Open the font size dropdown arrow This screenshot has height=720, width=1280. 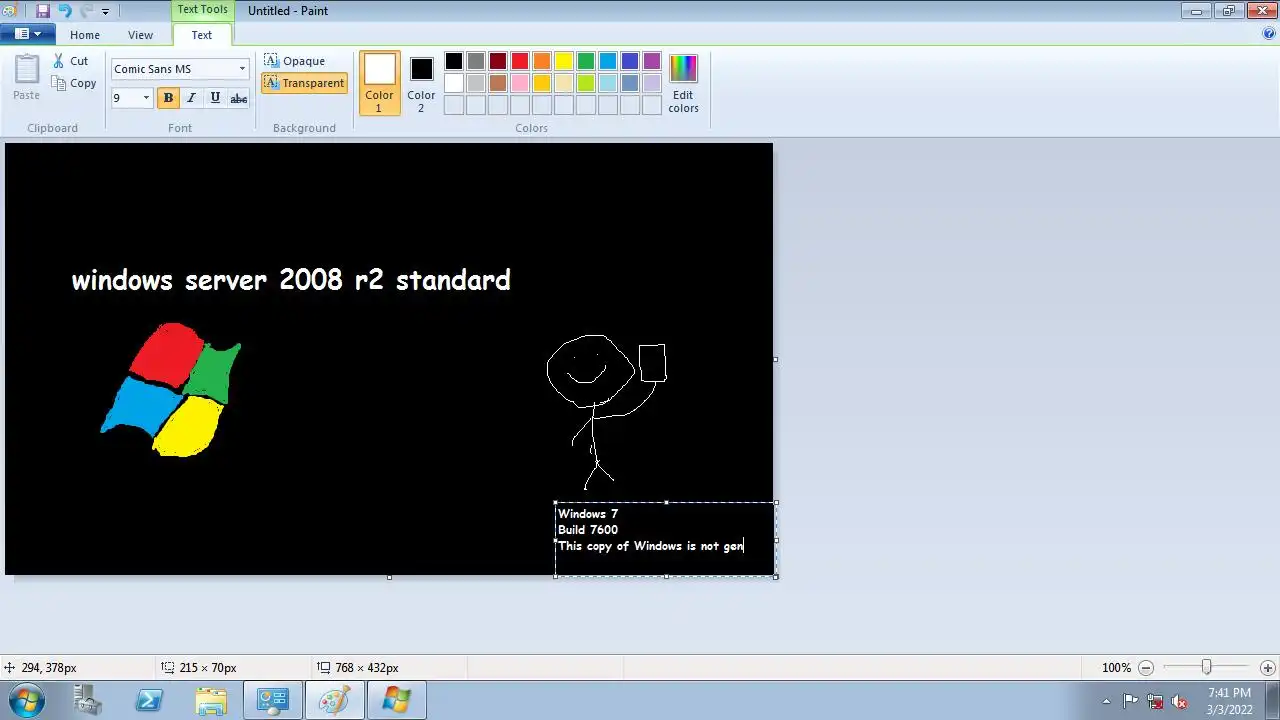pos(146,98)
